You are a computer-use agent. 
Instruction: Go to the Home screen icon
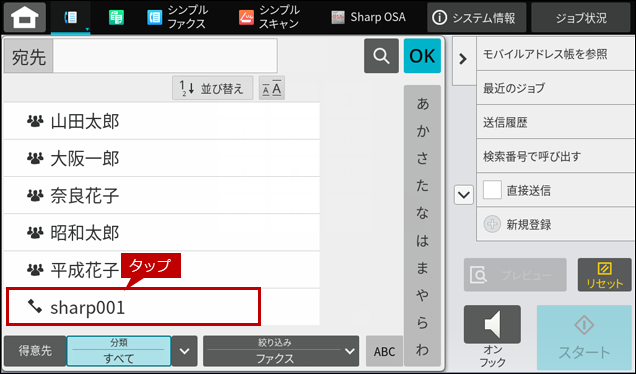pos(25,17)
